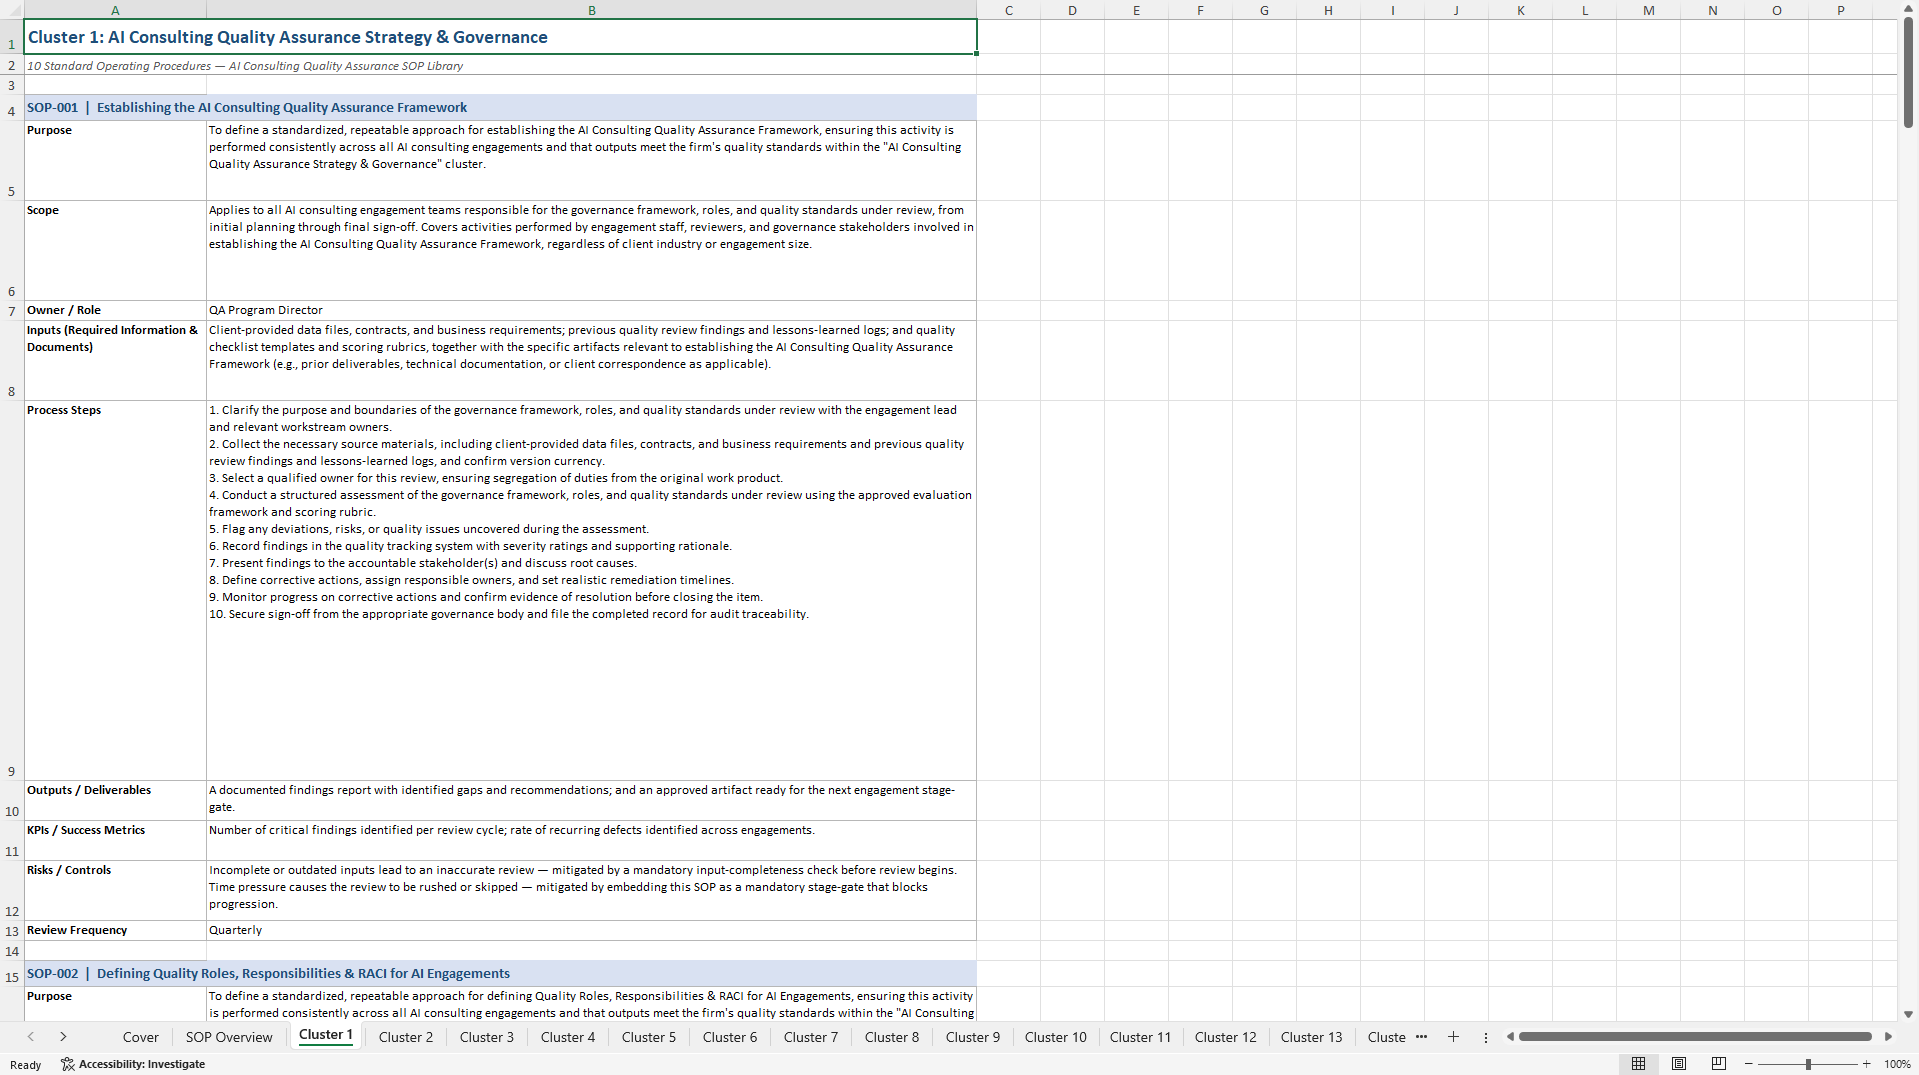Click the 'Quarterly' review frequency cell
This screenshot has height=1075, width=1919.
[x=591, y=930]
